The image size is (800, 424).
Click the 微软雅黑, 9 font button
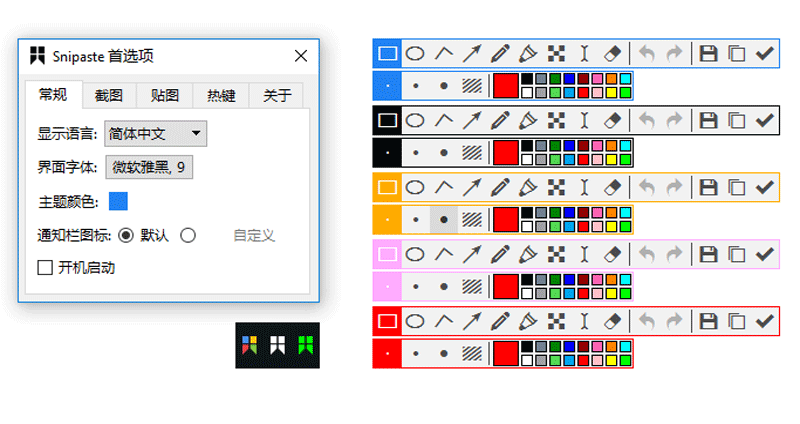(x=148, y=167)
